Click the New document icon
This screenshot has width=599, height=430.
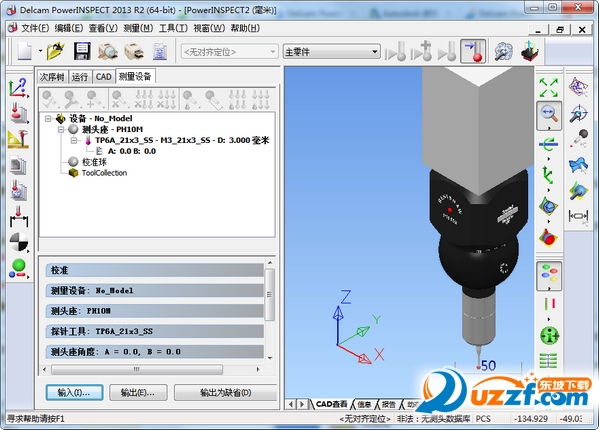[x=24, y=51]
